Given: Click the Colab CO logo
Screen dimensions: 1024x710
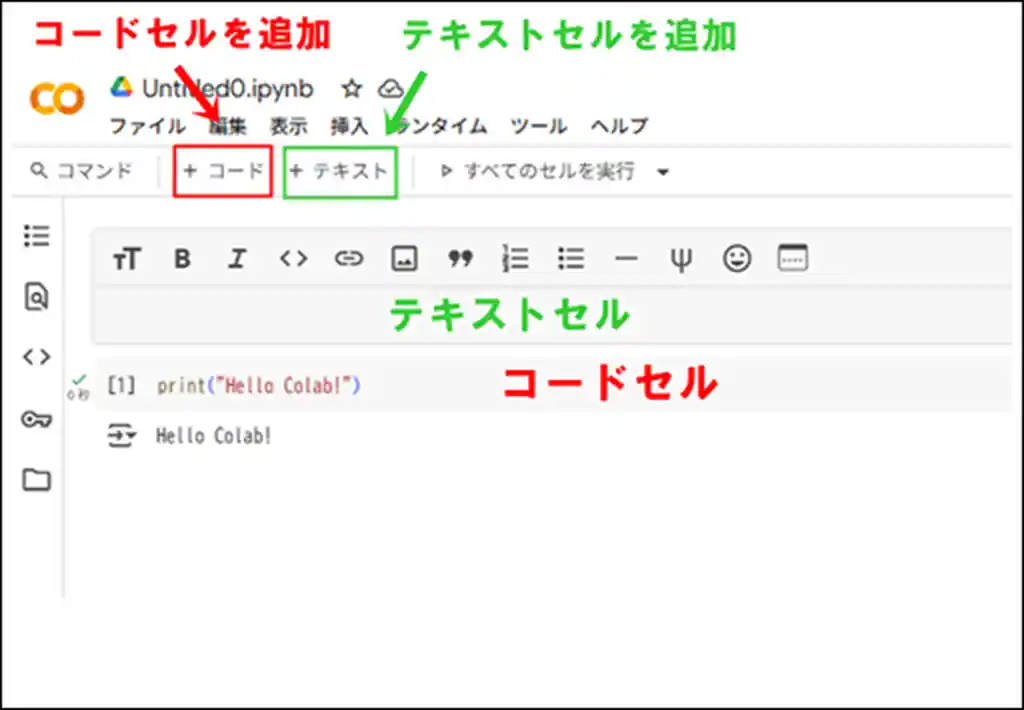Looking at the screenshot, I should pyautogui.click(x=57, y=99).
